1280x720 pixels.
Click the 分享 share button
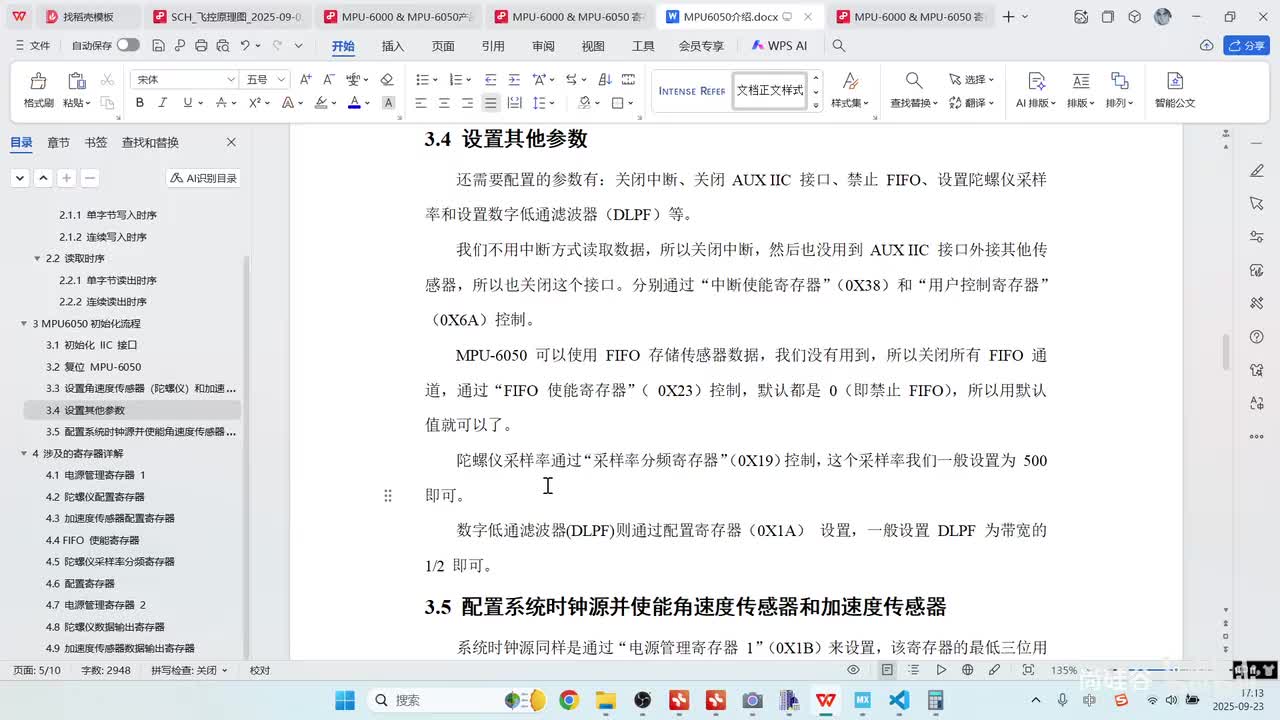1246,46
